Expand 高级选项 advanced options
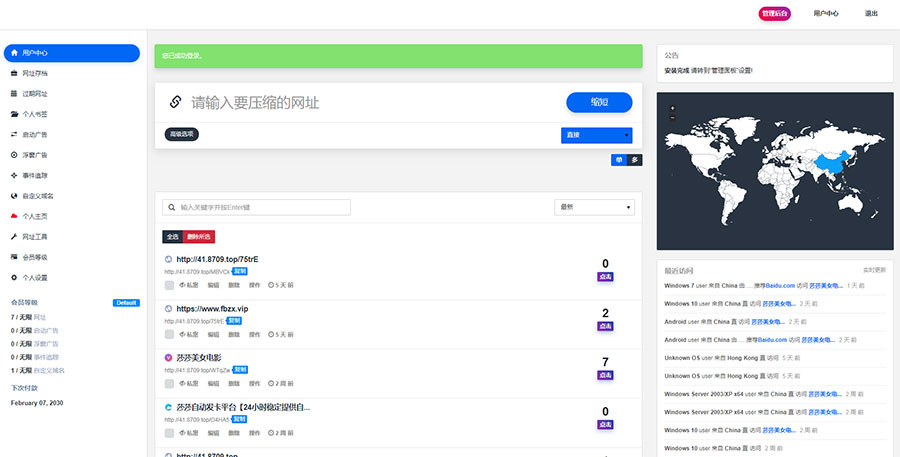 (182, 134)
